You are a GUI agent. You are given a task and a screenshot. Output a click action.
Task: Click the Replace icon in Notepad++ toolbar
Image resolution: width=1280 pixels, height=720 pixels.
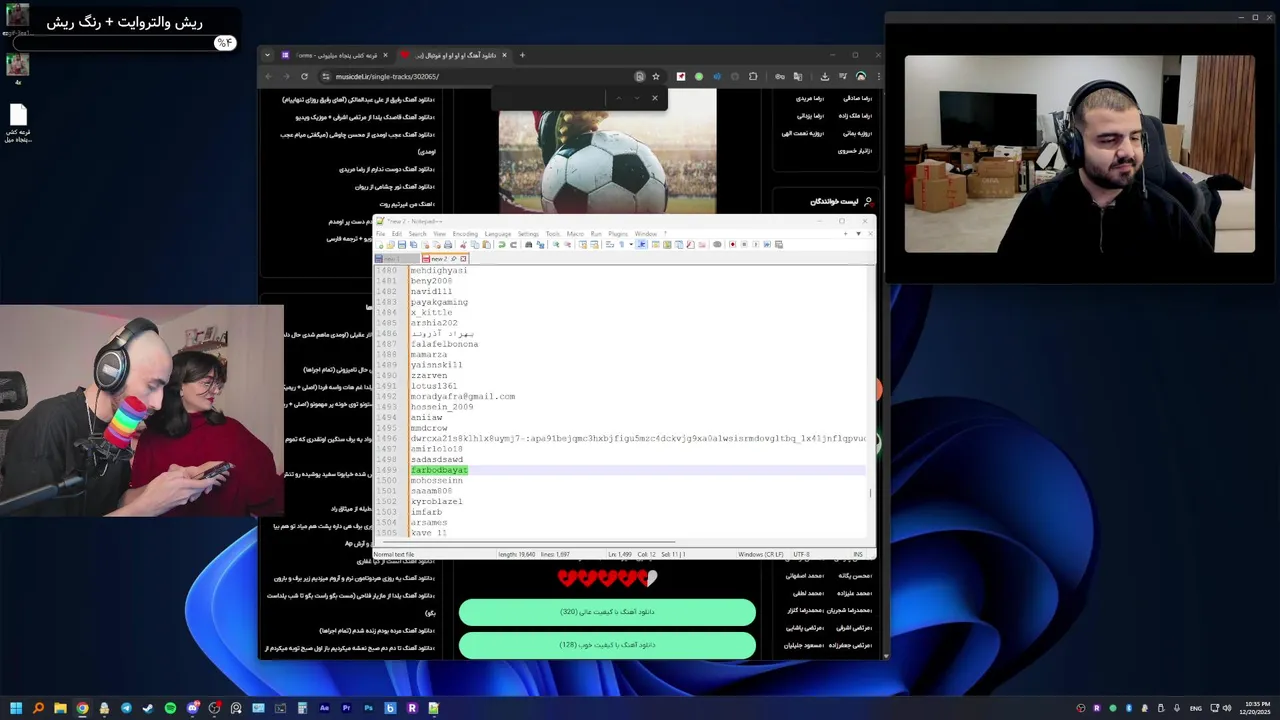click(540, 244)
